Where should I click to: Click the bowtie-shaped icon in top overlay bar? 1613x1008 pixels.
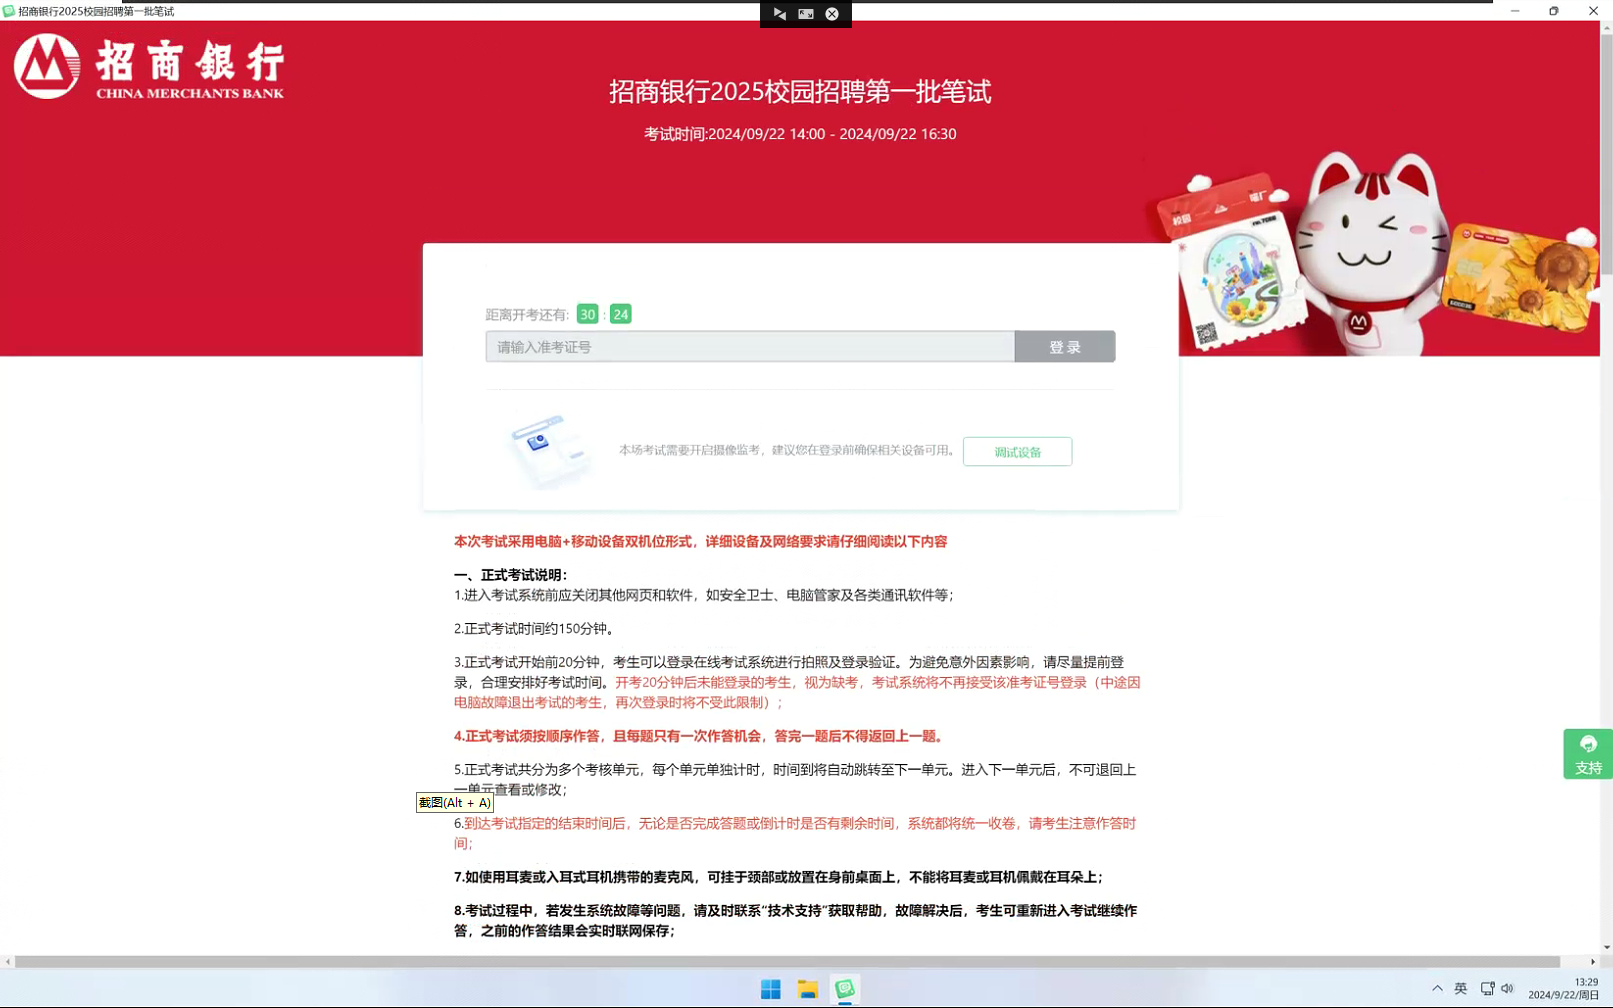tap(780, 14)
